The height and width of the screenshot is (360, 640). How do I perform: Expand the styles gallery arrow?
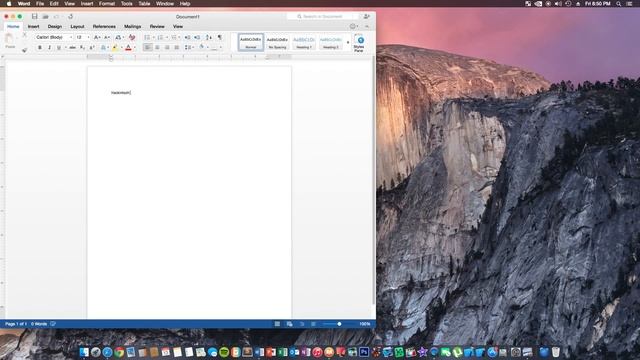pyautogui.click(x=348, y=42)
